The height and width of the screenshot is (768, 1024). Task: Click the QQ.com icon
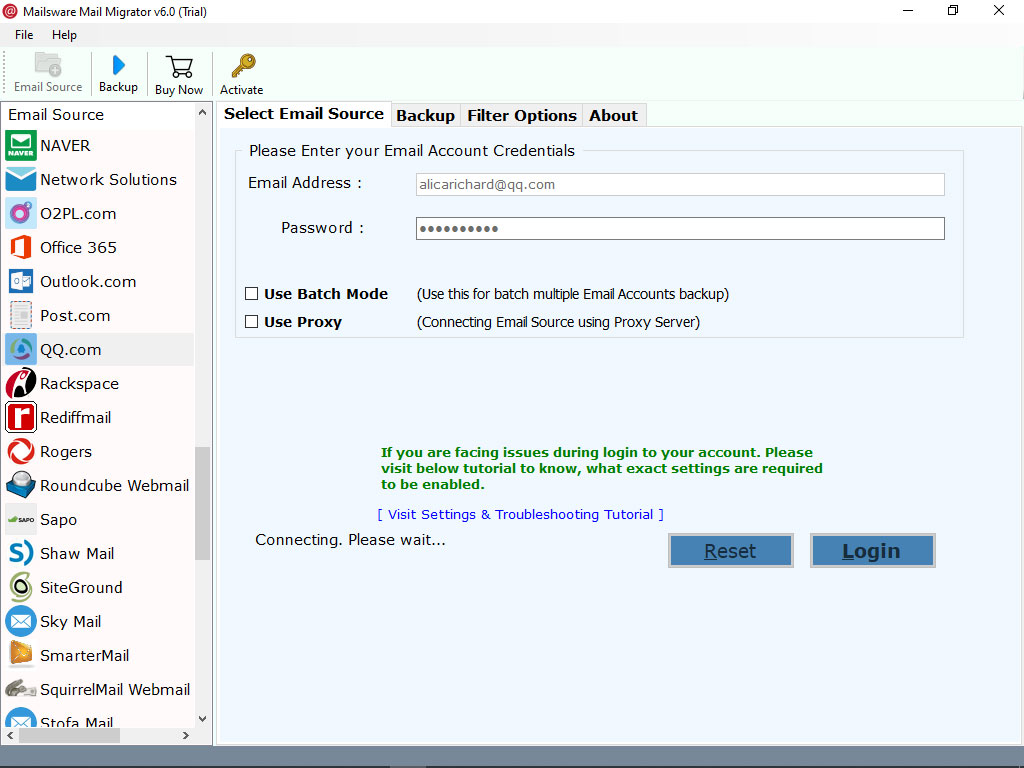[21, 349]
